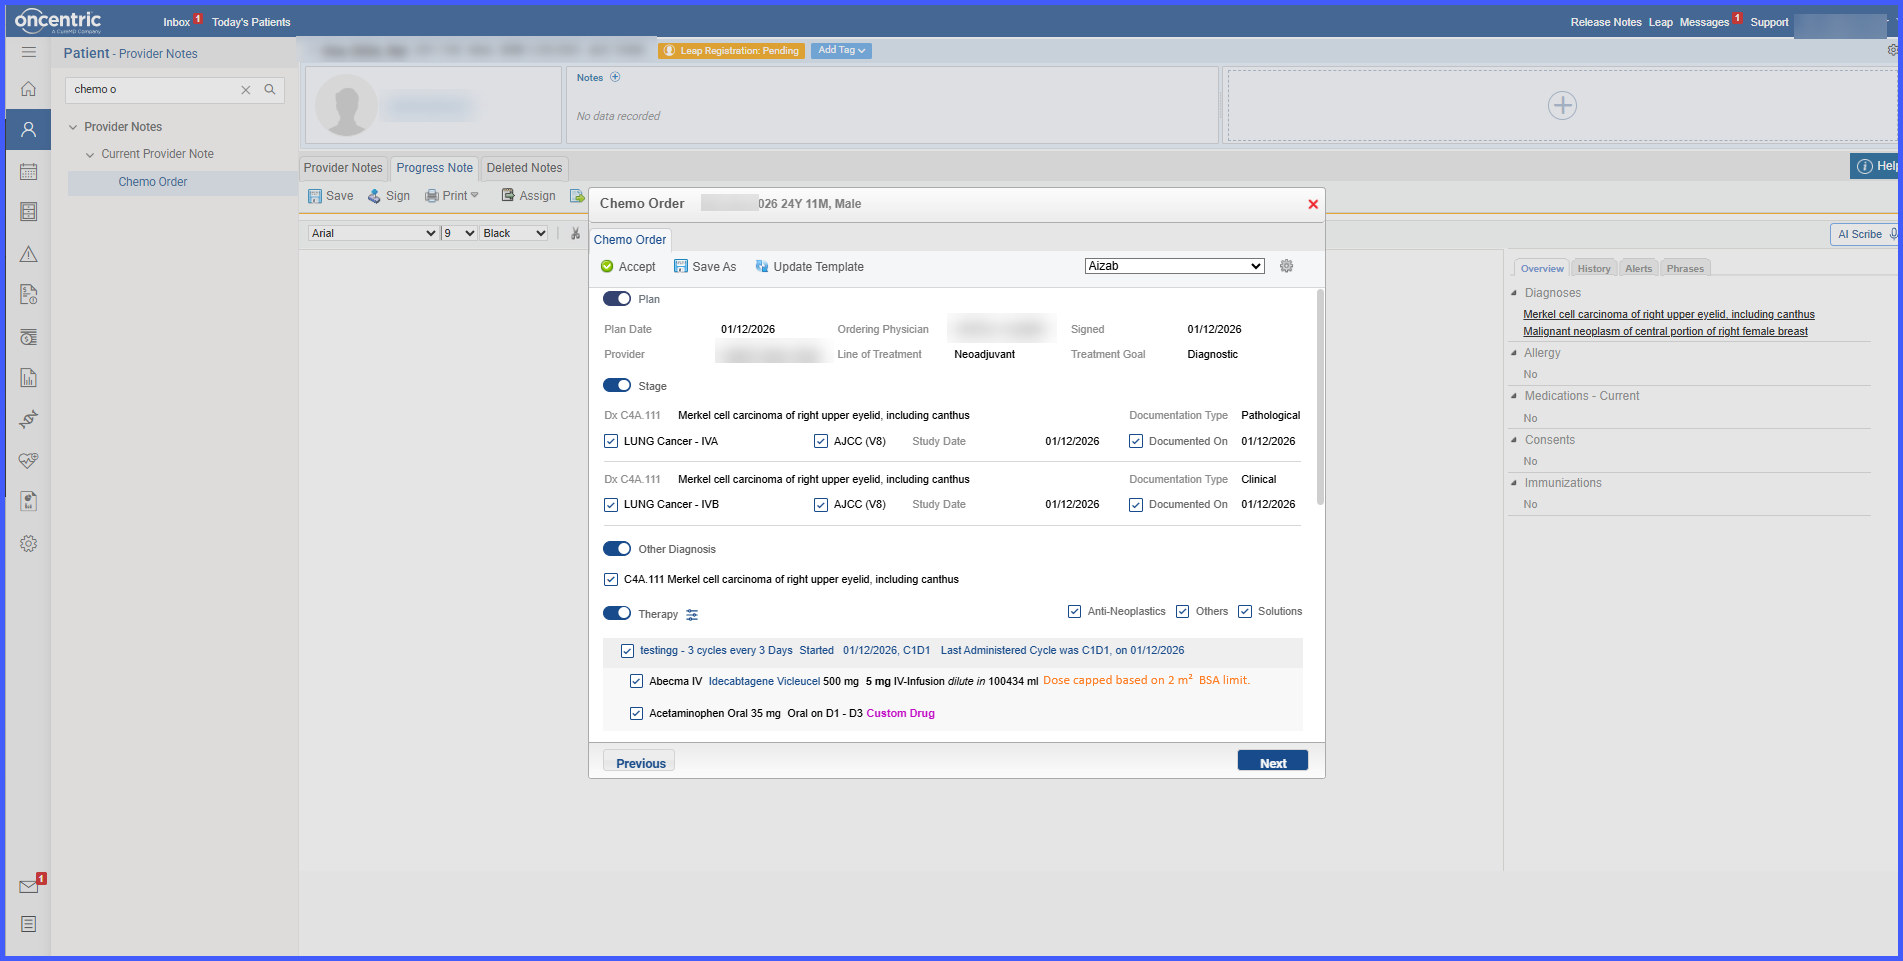Click the Next button
Screen dimensions: 1903x961
coord(1273,762)
